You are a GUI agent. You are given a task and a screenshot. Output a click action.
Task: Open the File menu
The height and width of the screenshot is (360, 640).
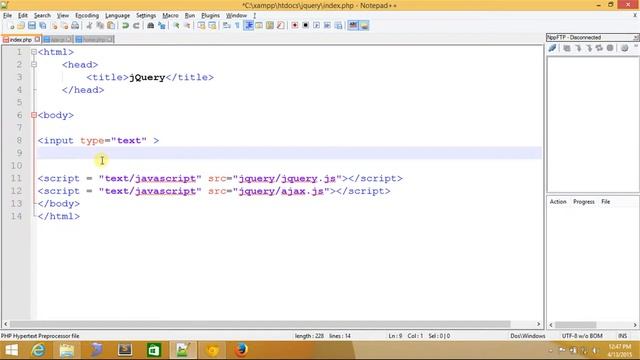[x=7, y=16]
